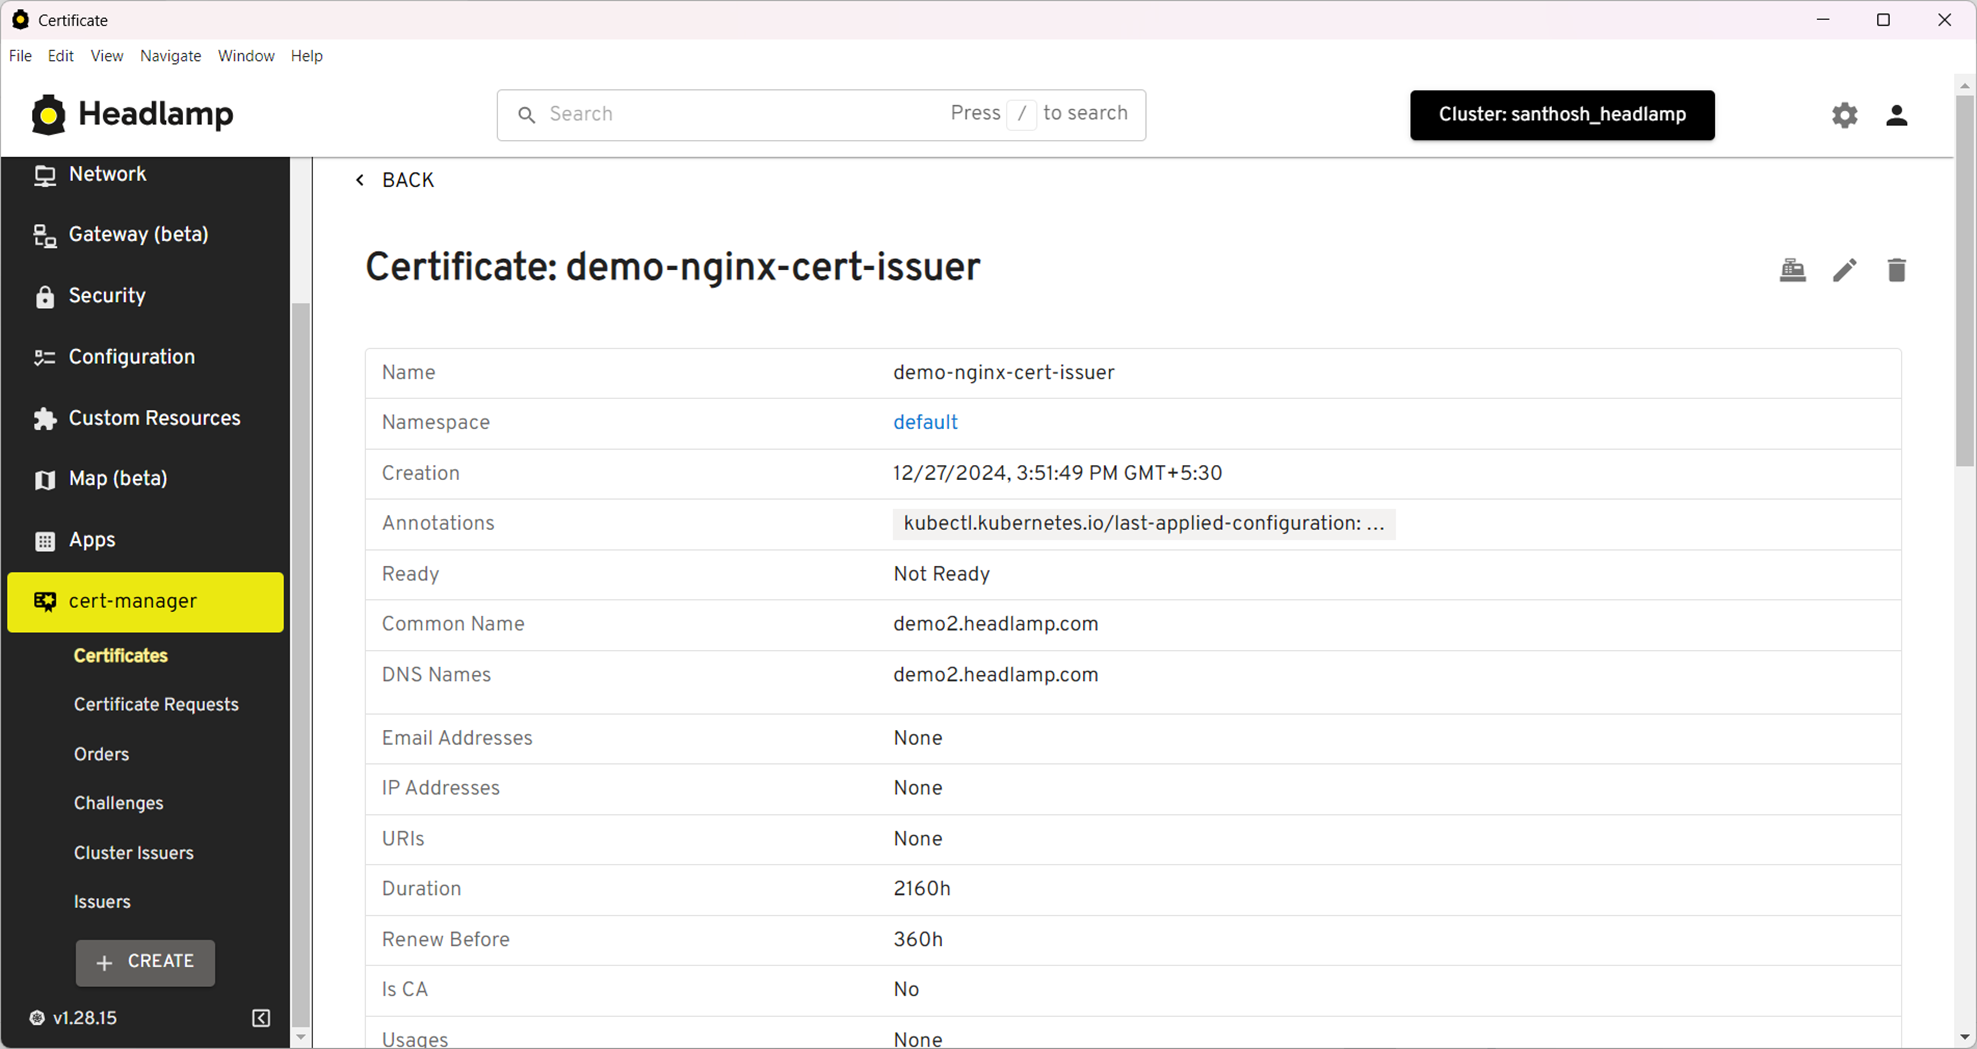
Task: Click the Headlamp logo
Action: 132,115
